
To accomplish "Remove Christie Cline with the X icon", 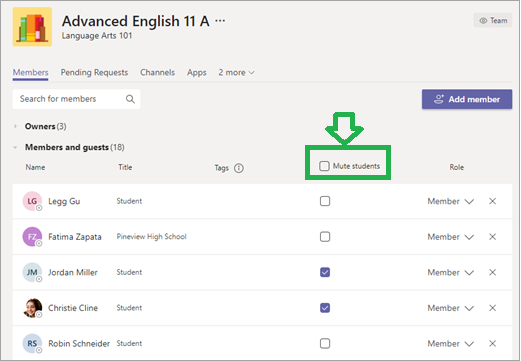I will [x=492, y=308].
